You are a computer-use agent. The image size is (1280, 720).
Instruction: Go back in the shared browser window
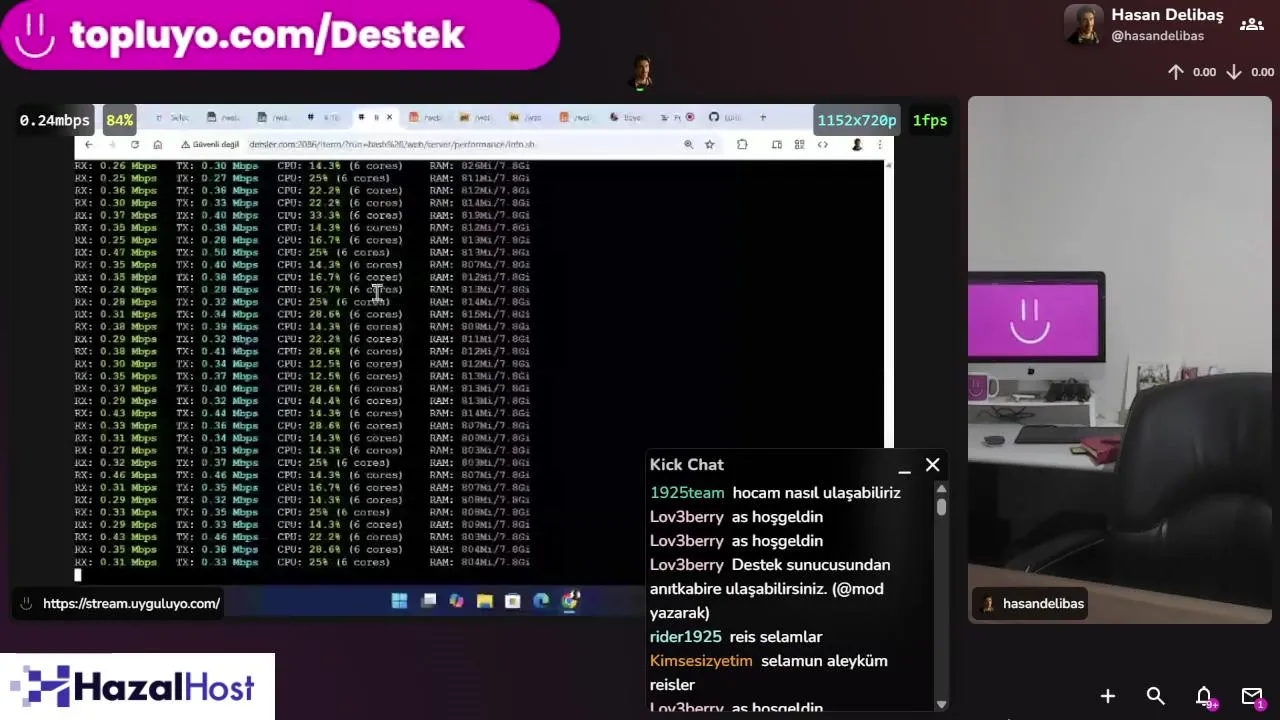click(88, 145)
